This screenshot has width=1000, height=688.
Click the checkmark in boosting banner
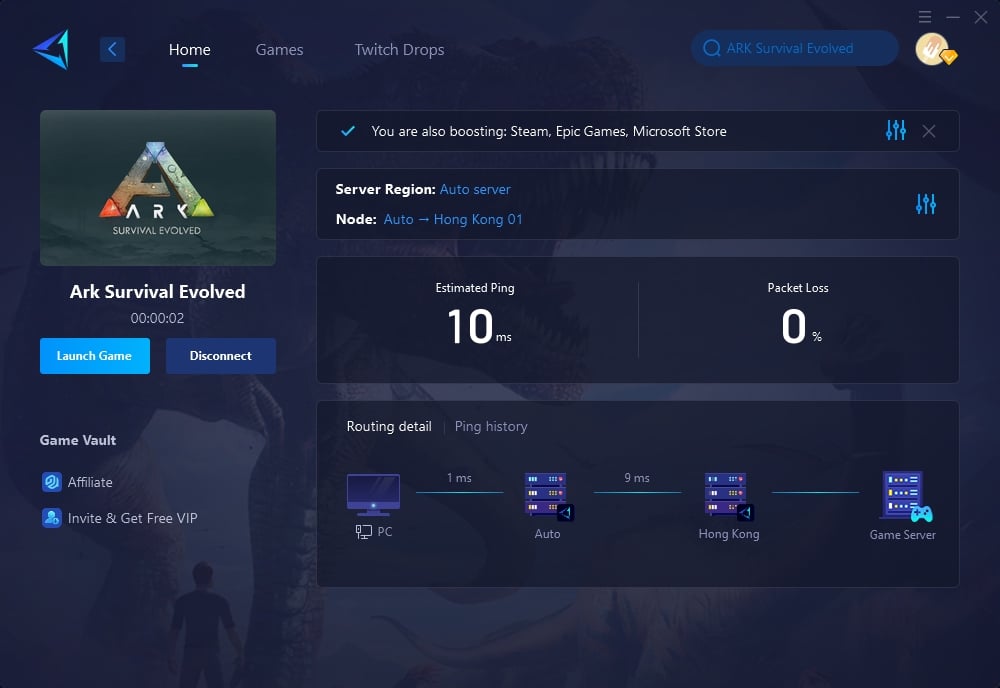coord(348,131)
